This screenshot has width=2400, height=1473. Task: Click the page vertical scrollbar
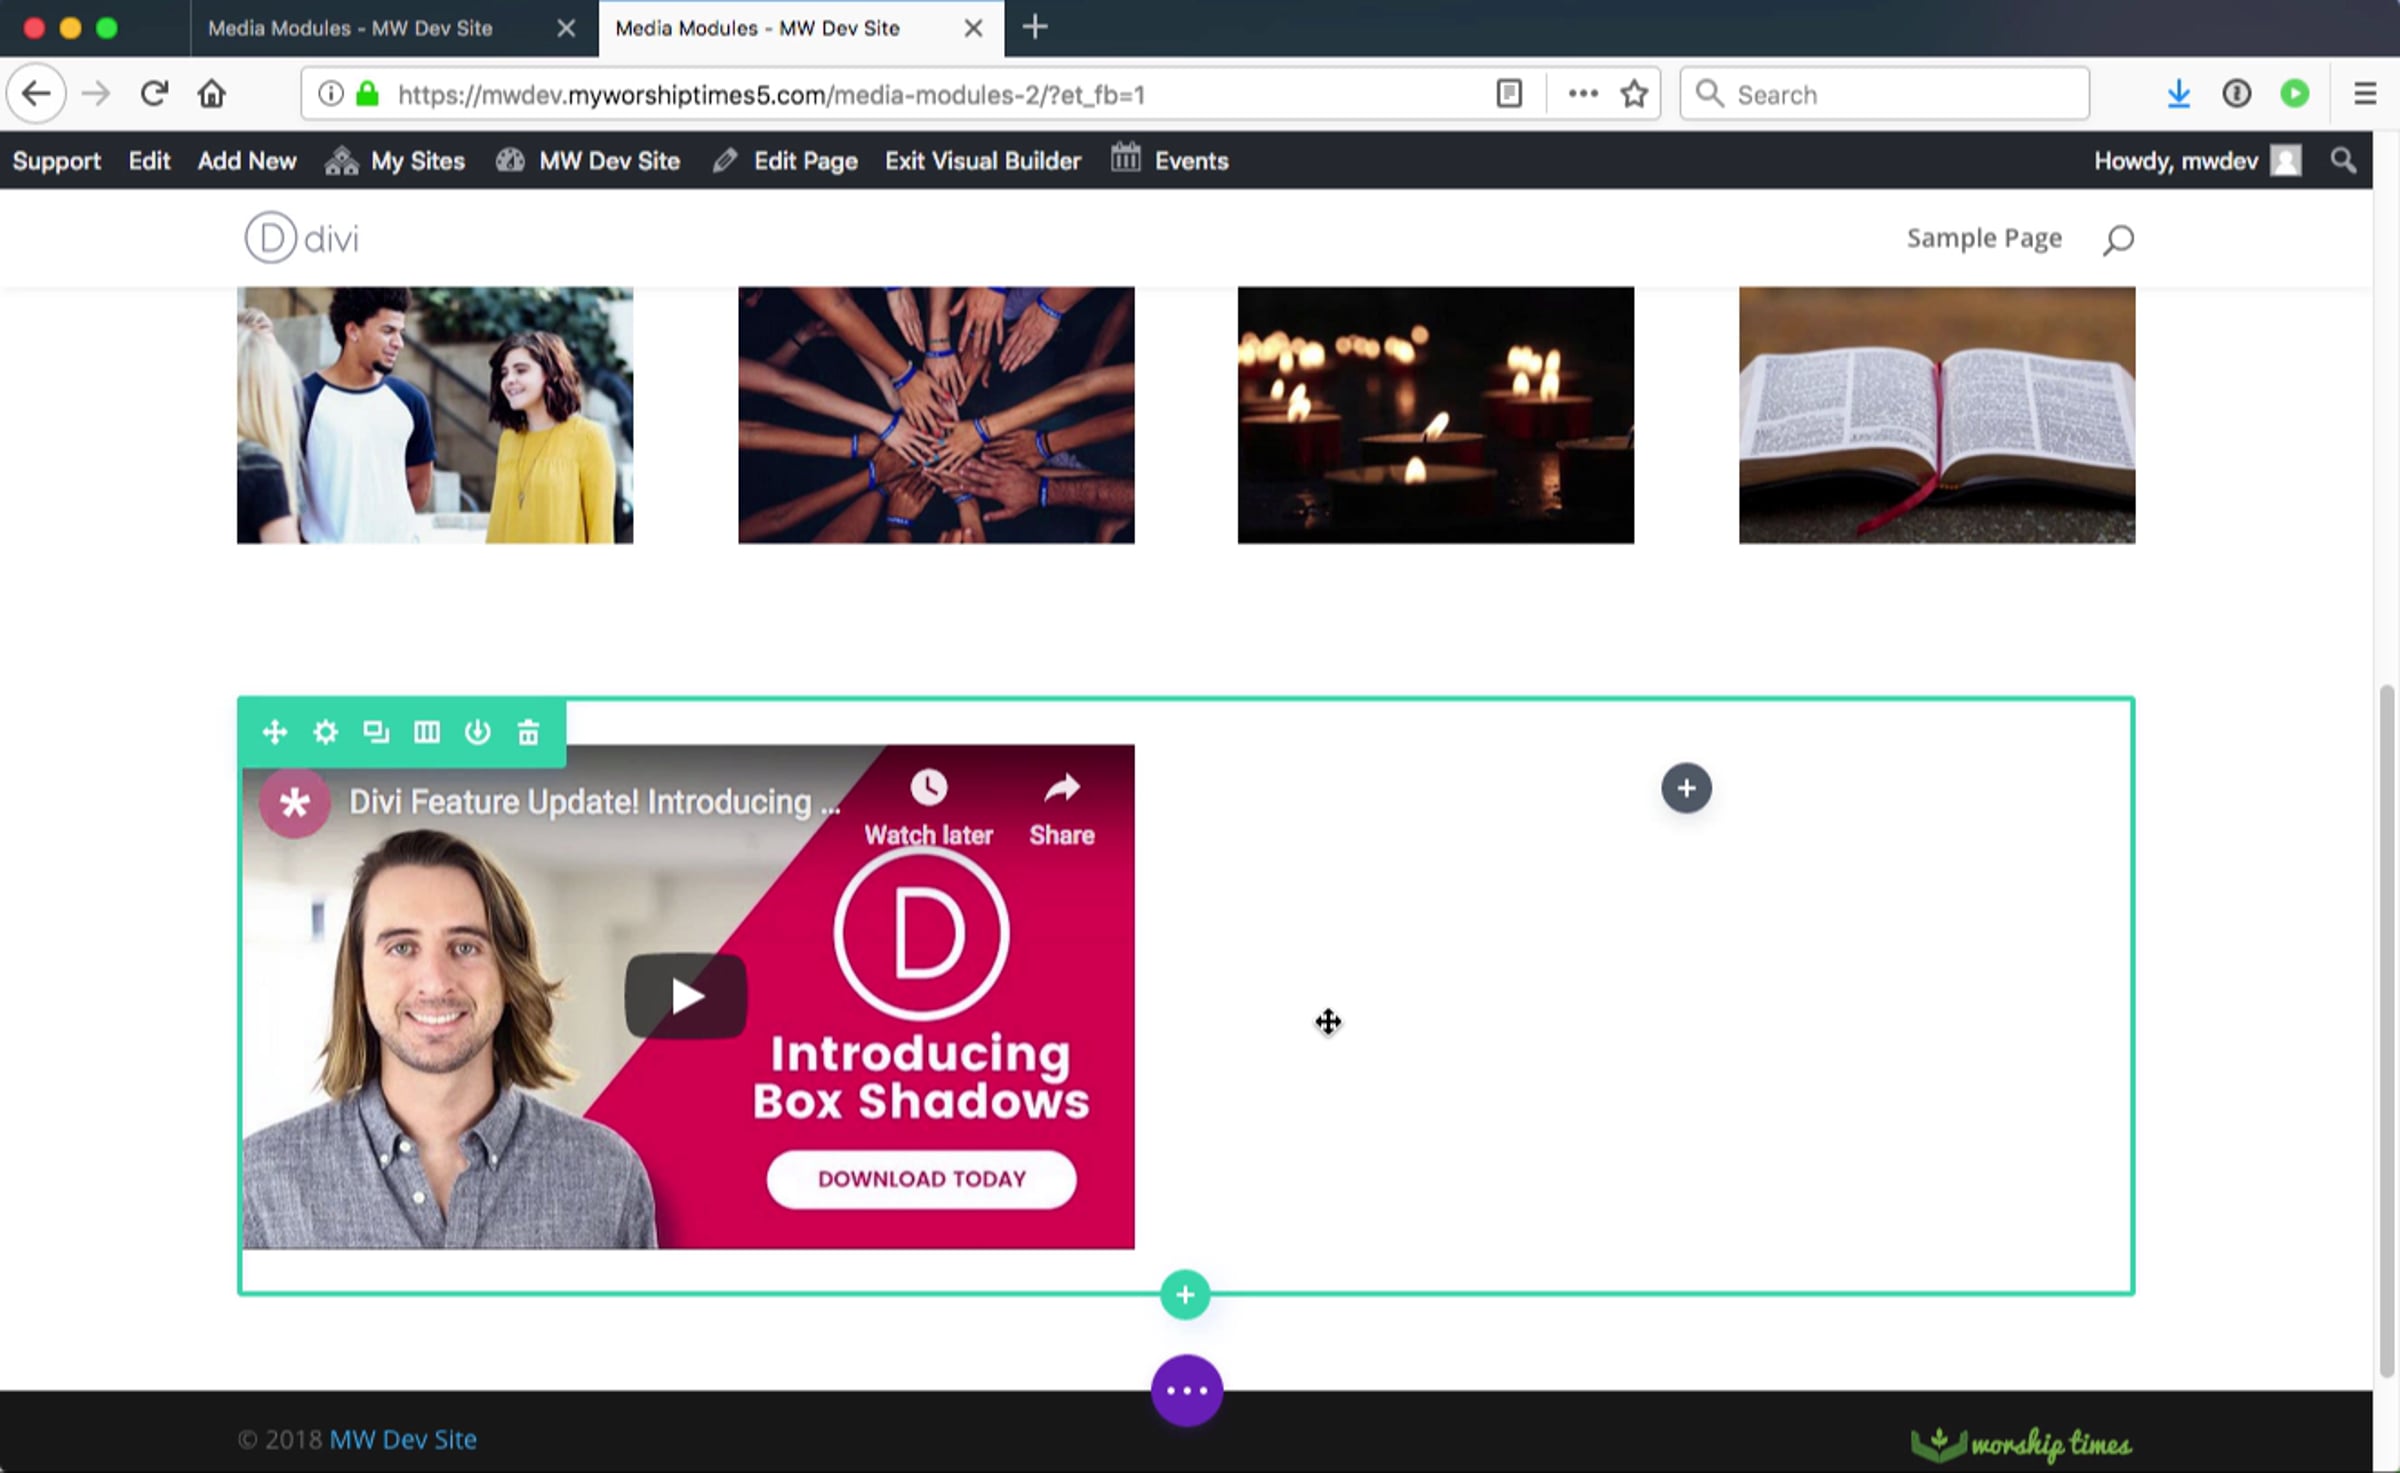(x=2386, y=1030)
